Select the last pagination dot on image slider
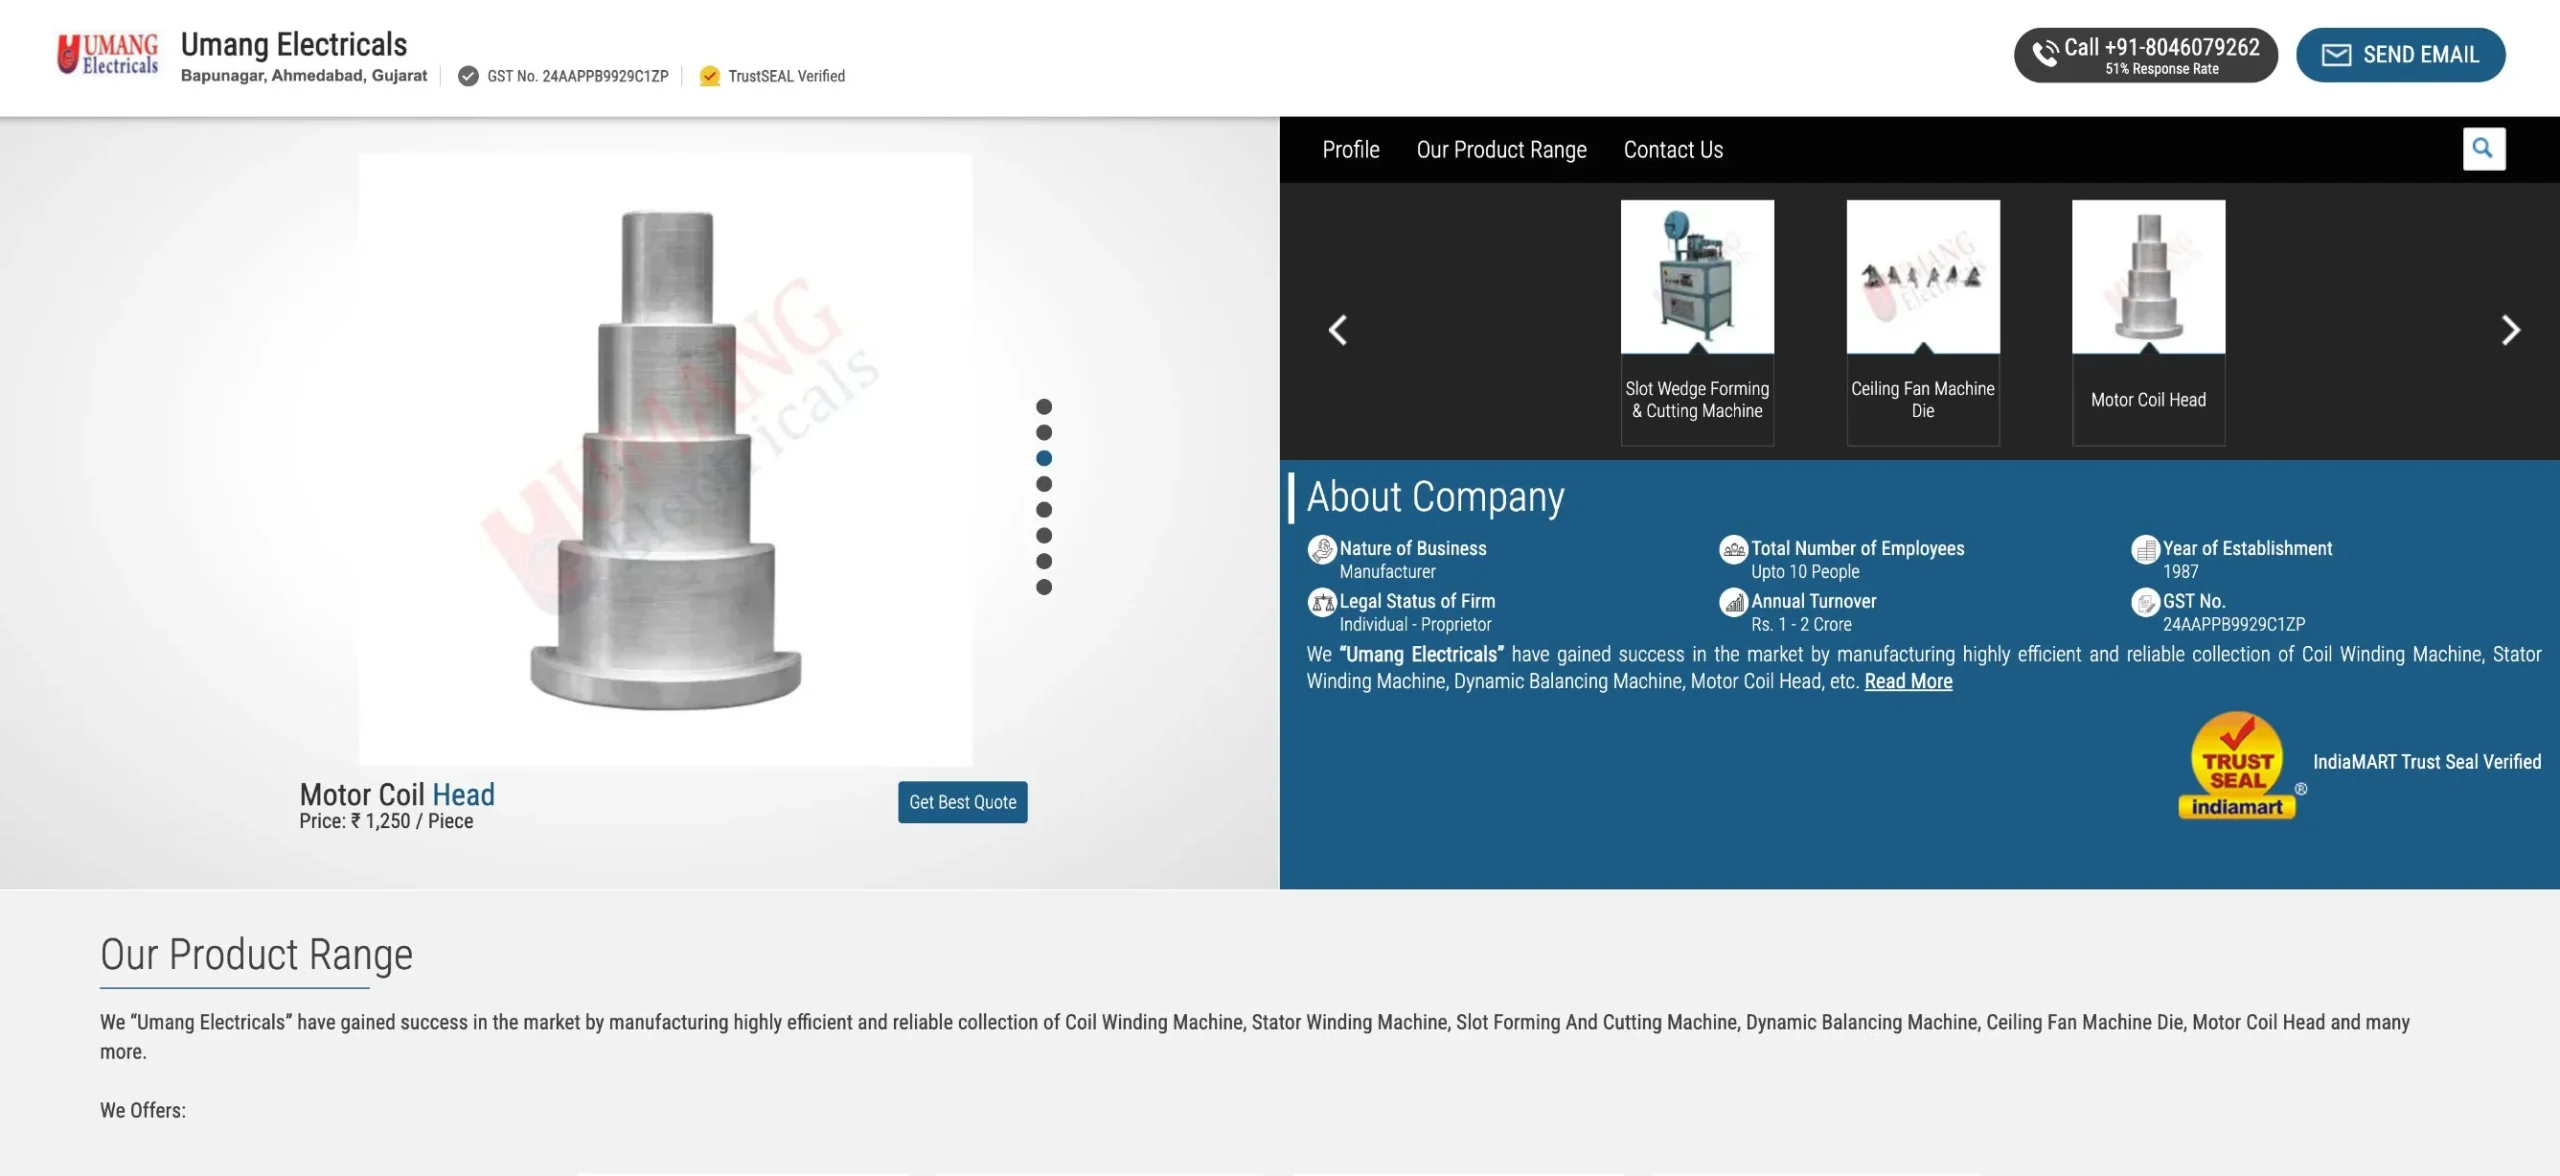Viewport: 2560px width, 1176px height. tap(1046, 588)
